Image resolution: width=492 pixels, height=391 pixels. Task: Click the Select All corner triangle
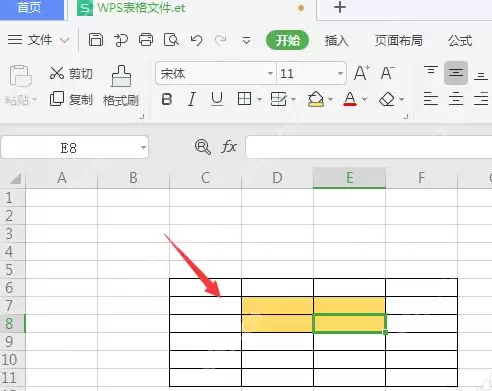coord(15,179)
